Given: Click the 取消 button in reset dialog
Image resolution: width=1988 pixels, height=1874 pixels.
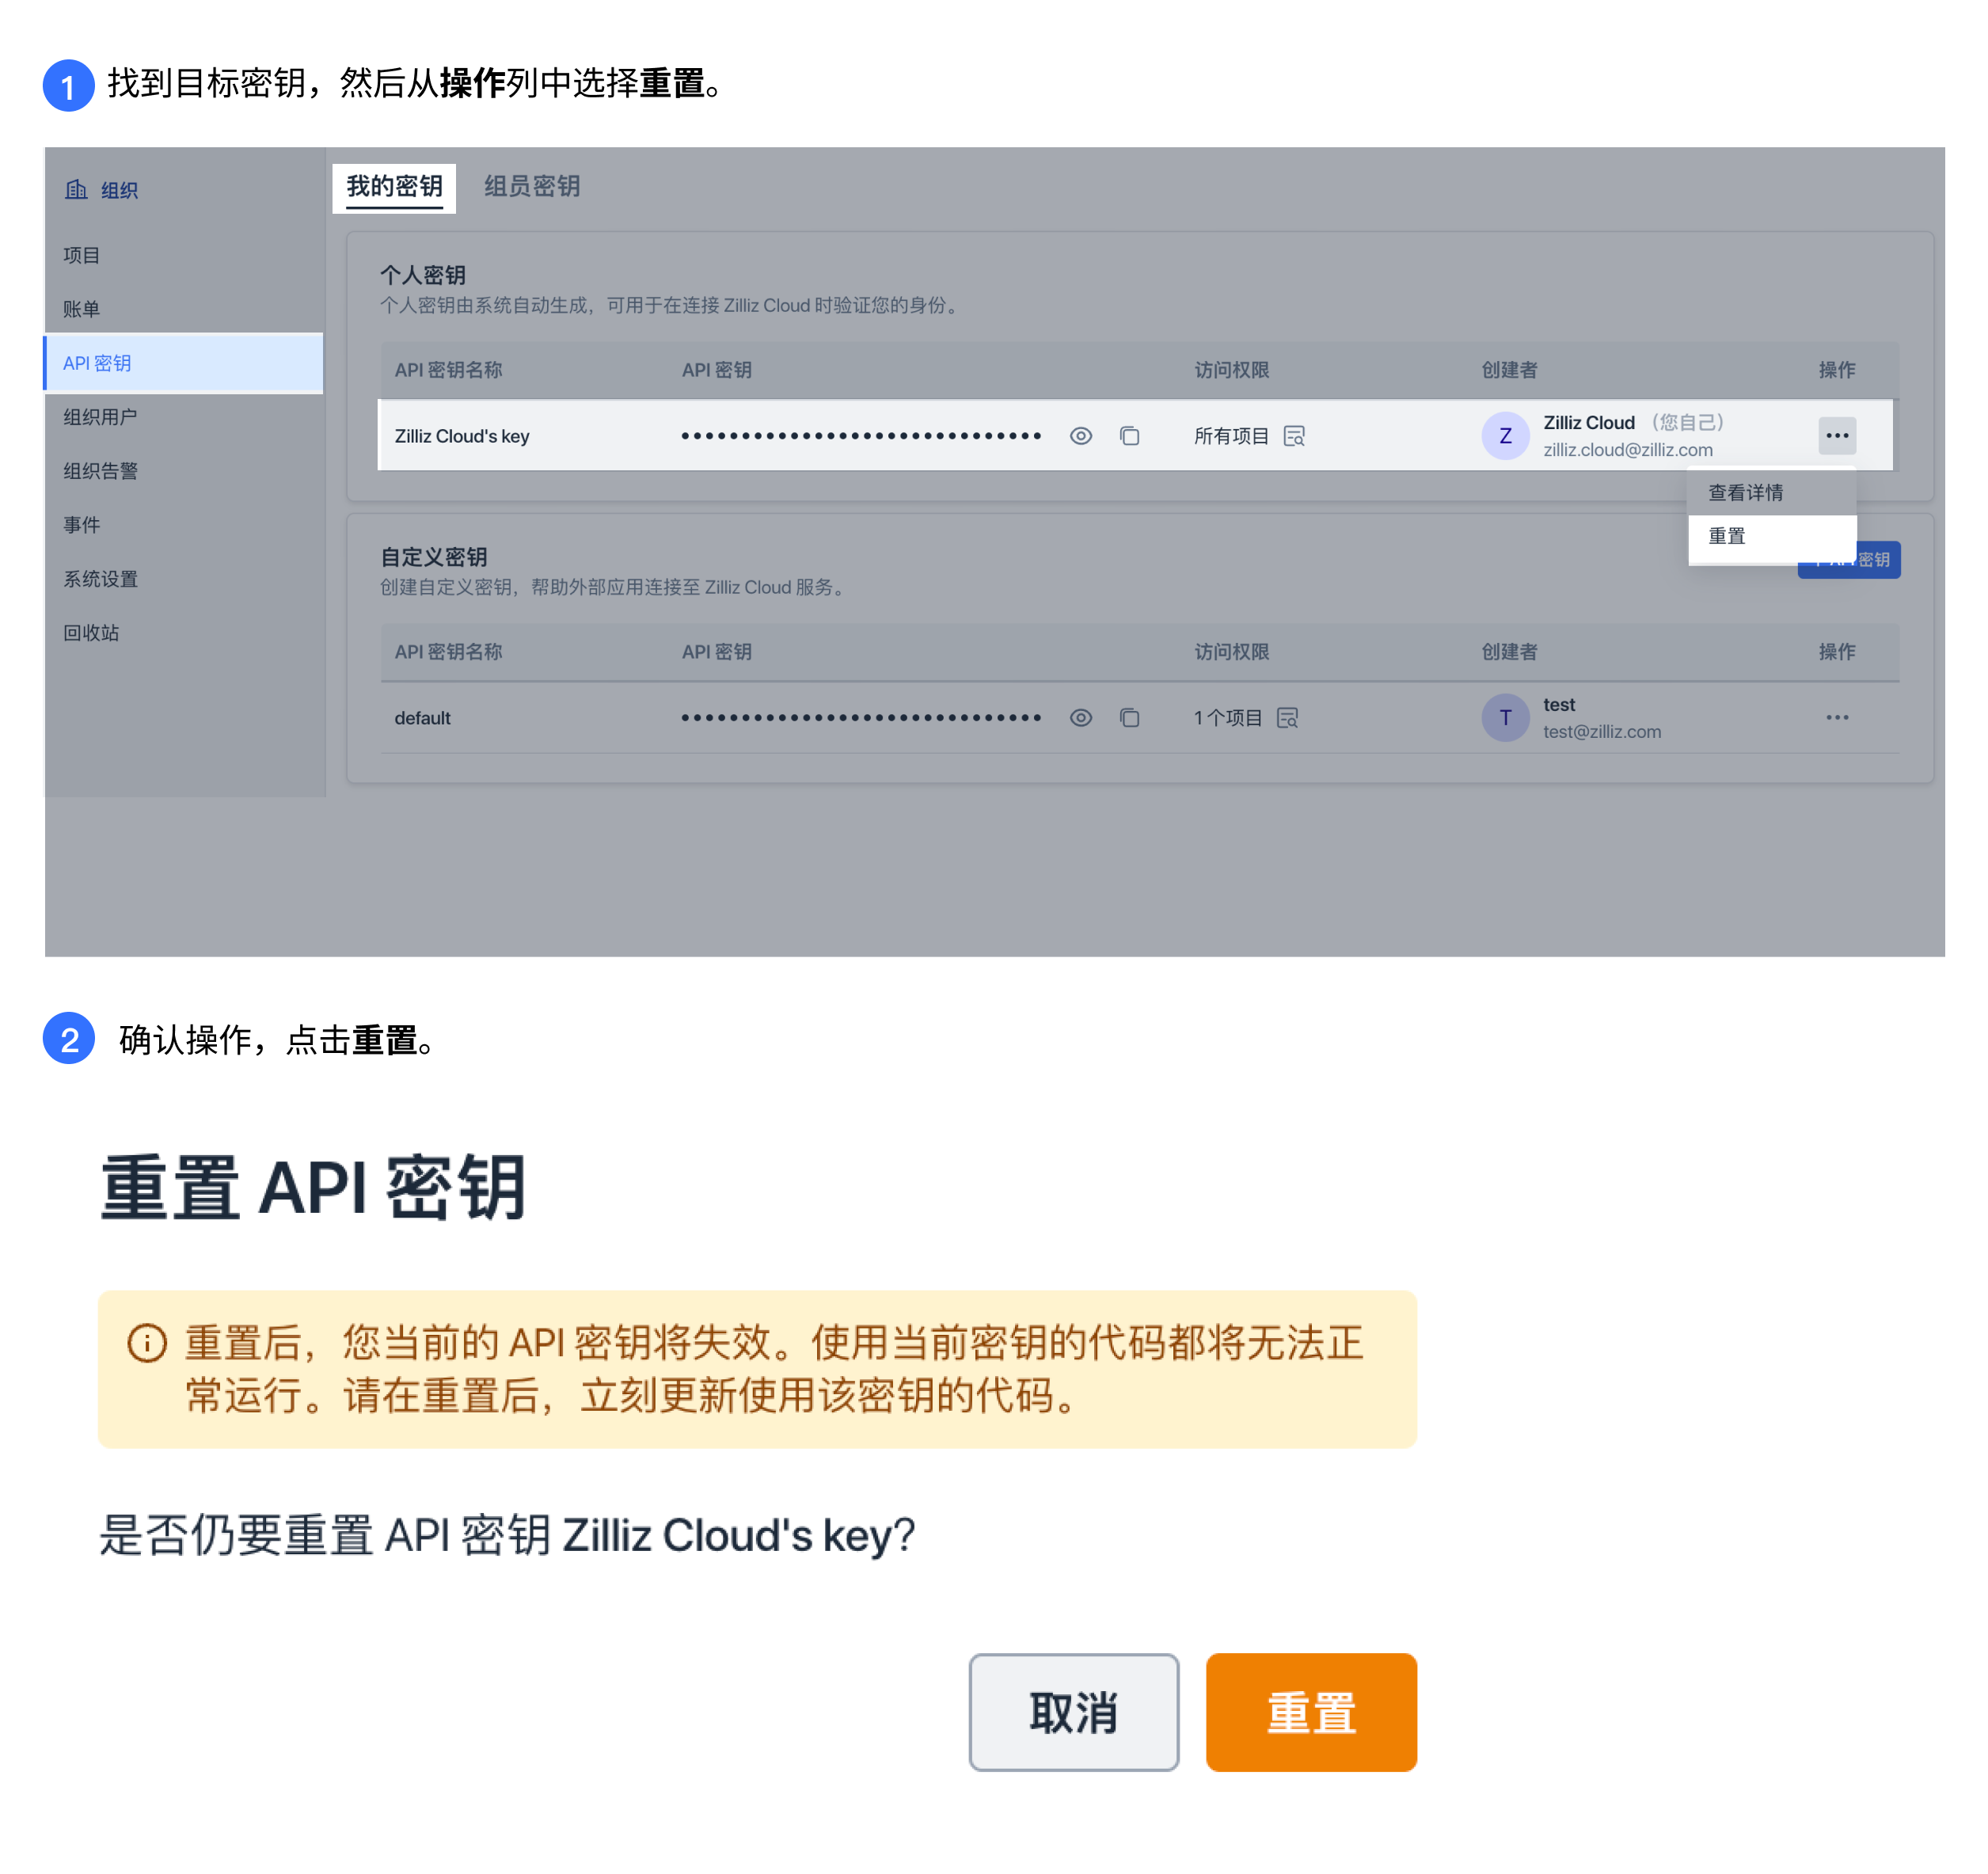Looking at the screenshot, I should tap(1073, 1712).
